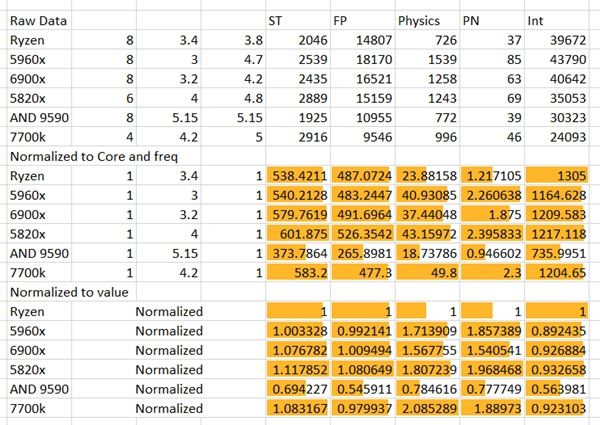Image resolution: width=600 pixels, height=425 pixels.
Task: Click the 'FP' column header cell
Action: click(362, 21)
